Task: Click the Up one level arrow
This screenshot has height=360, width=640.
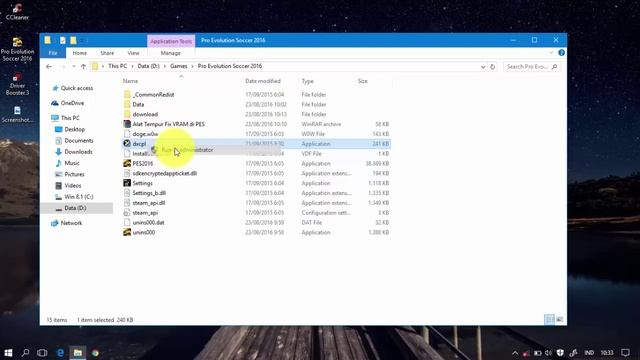Action: (83, 66)
